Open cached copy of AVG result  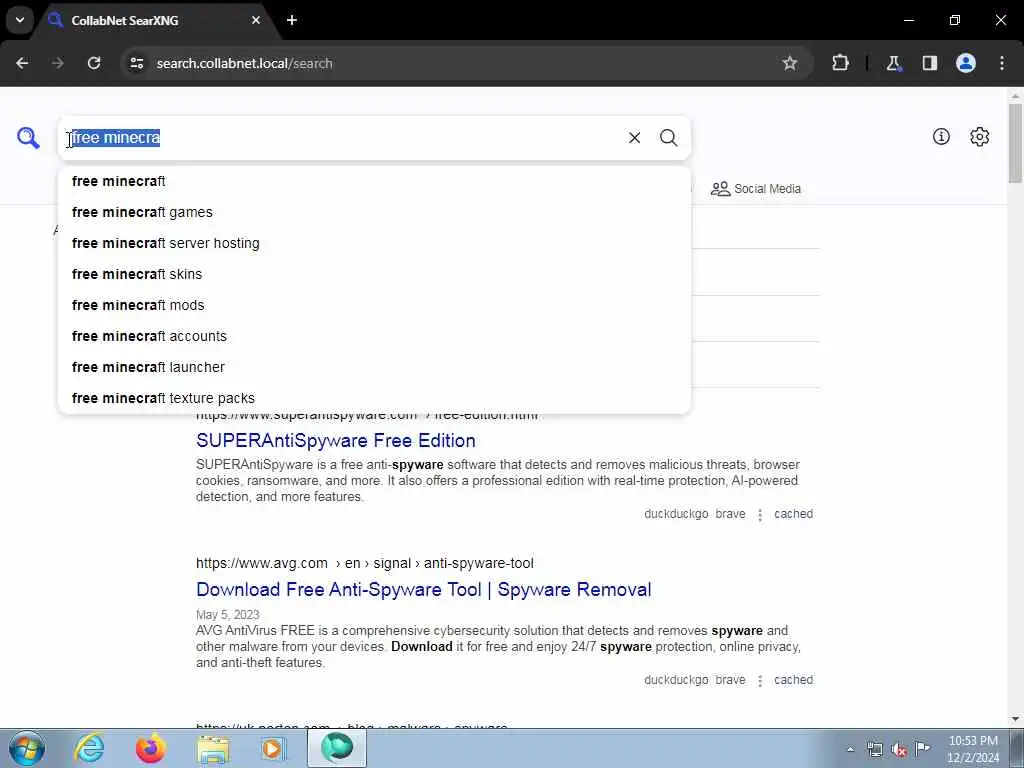click(793, 680)
